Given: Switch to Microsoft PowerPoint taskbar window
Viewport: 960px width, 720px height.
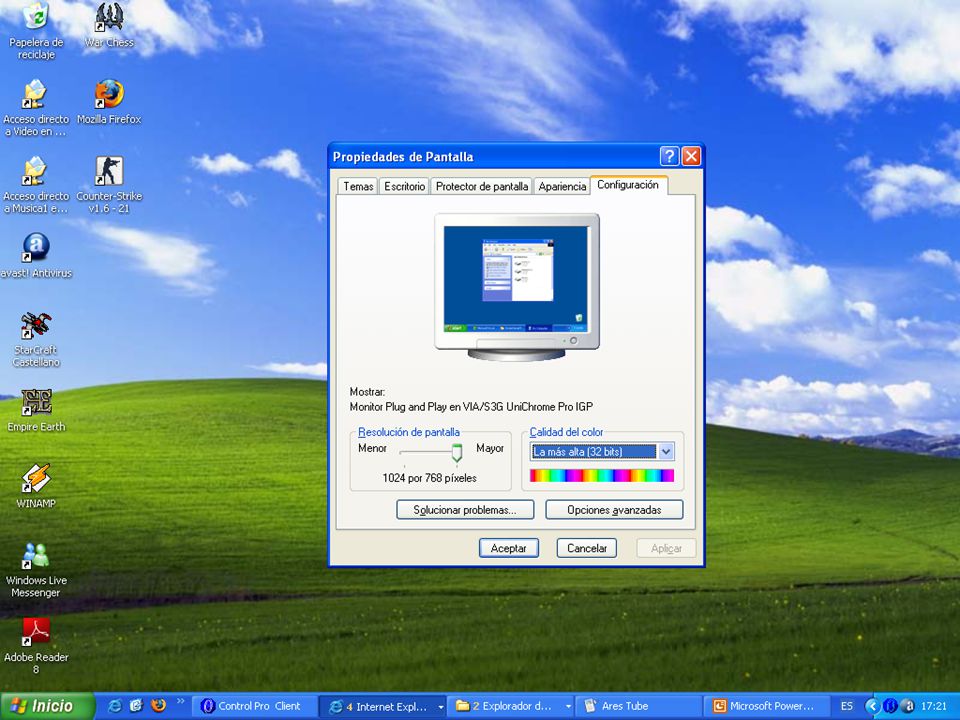Looking at the screenshot, I should [x=766, y=707].
